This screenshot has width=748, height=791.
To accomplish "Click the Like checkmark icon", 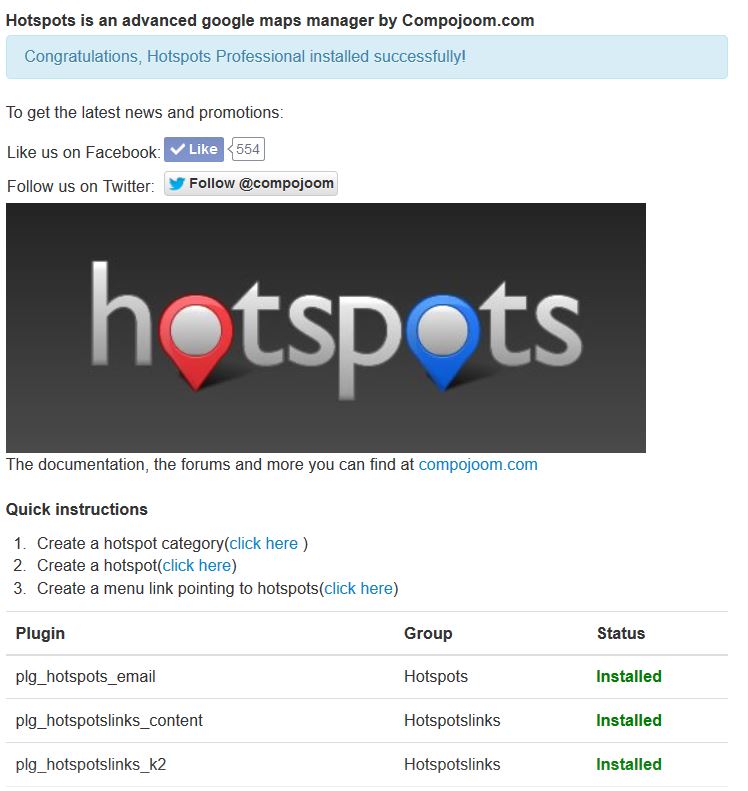I will [x=180, y=151].
